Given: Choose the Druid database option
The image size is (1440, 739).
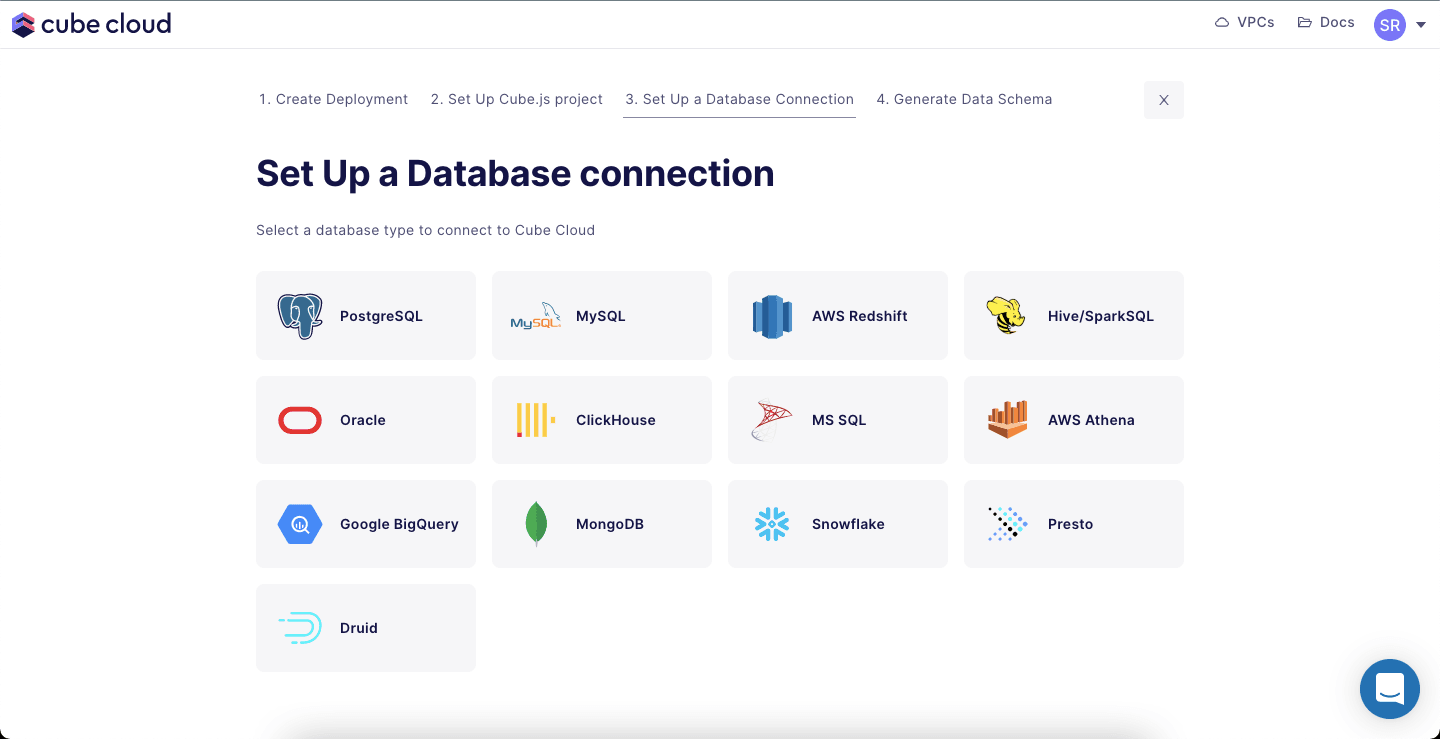Looking at the screenshot, I should point(366,628).
